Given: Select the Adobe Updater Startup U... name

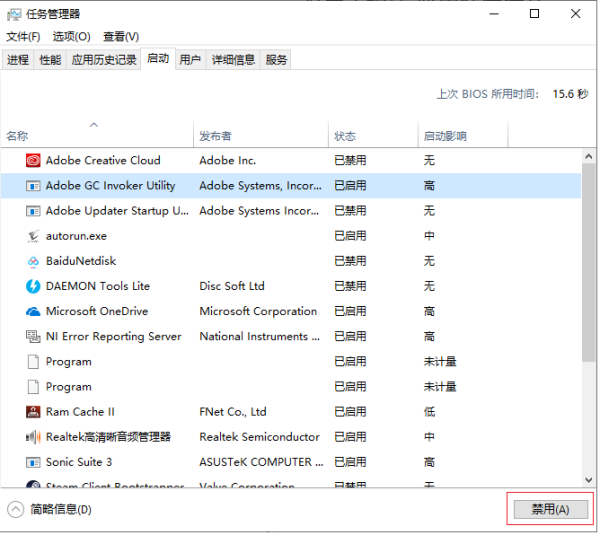Looking at the screenshot, I should pyautogui.click(x=117, y=212).
